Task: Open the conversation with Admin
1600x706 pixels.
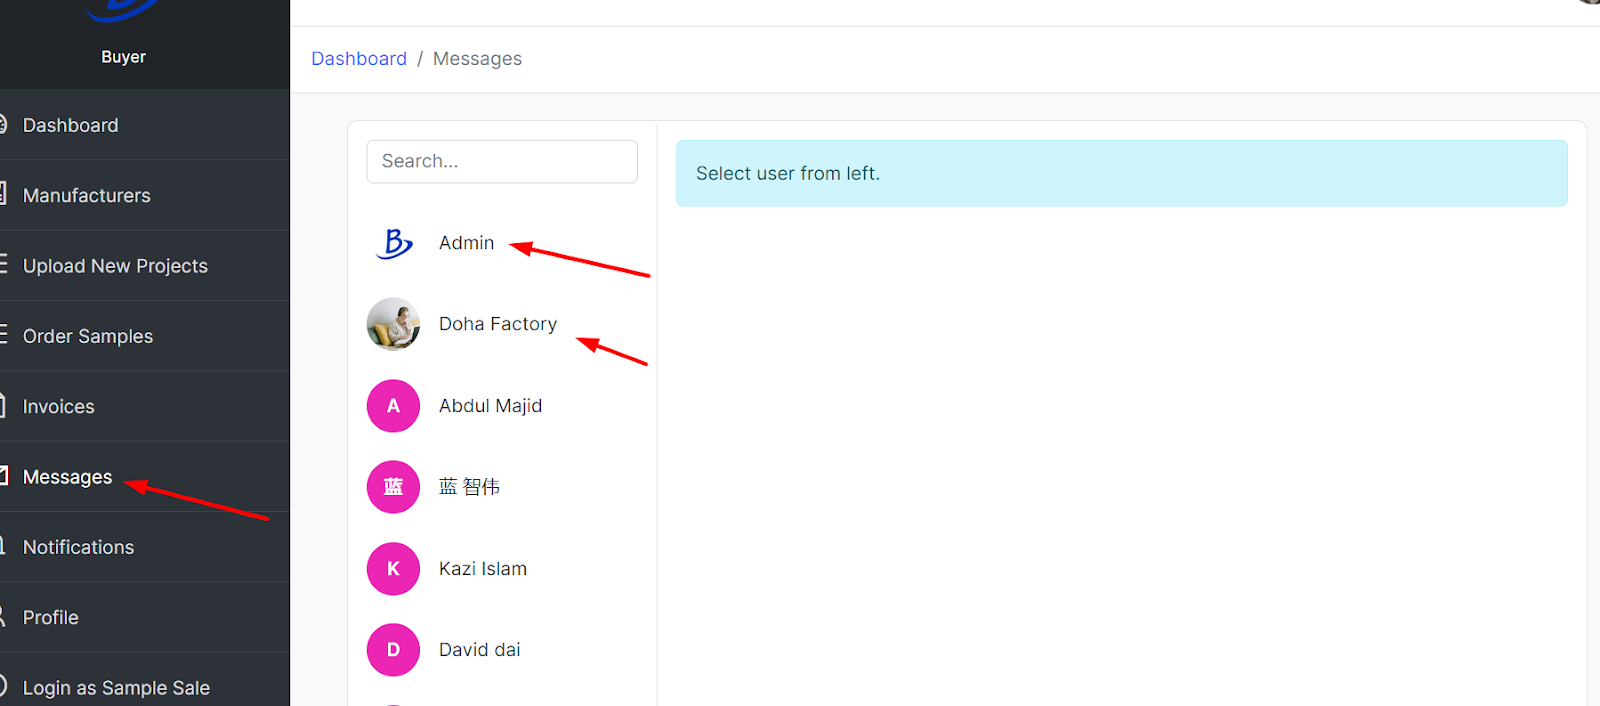Action: click(x=466, y=243)
